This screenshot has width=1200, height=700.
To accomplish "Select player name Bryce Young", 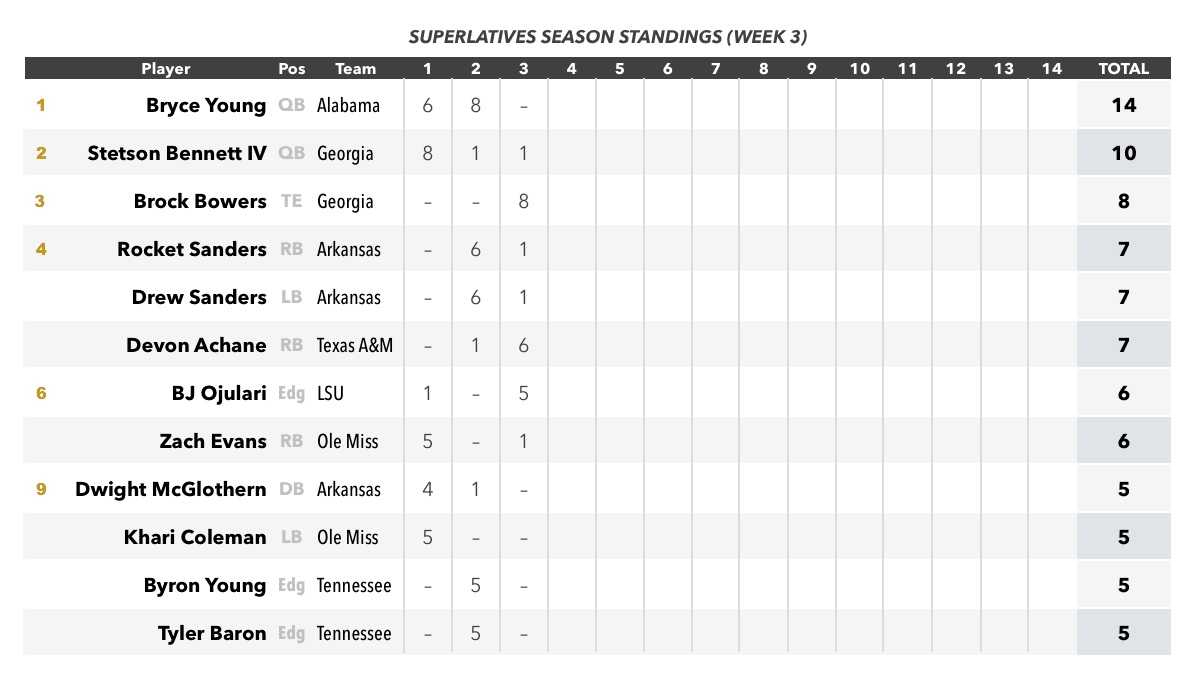I will click(x=206, y=105).
